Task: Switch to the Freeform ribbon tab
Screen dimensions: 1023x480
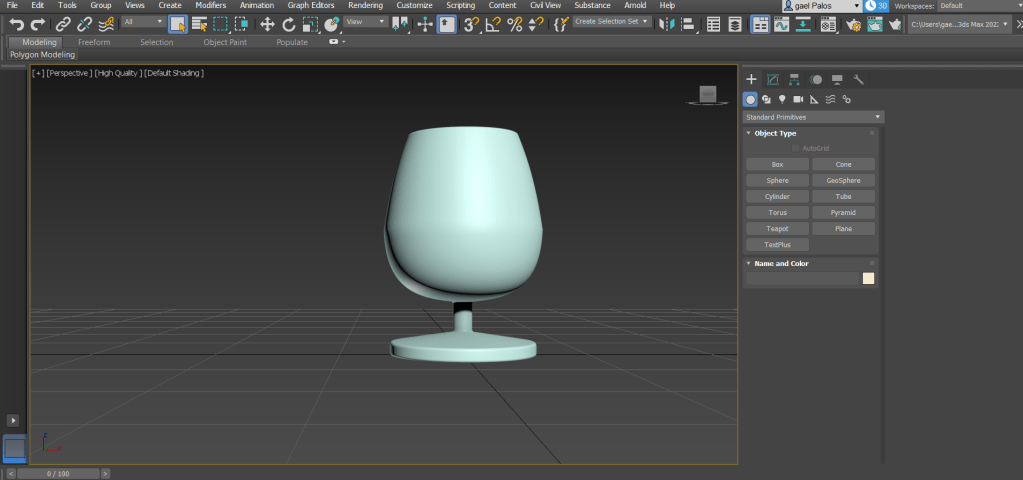Action: click(94, 42)
